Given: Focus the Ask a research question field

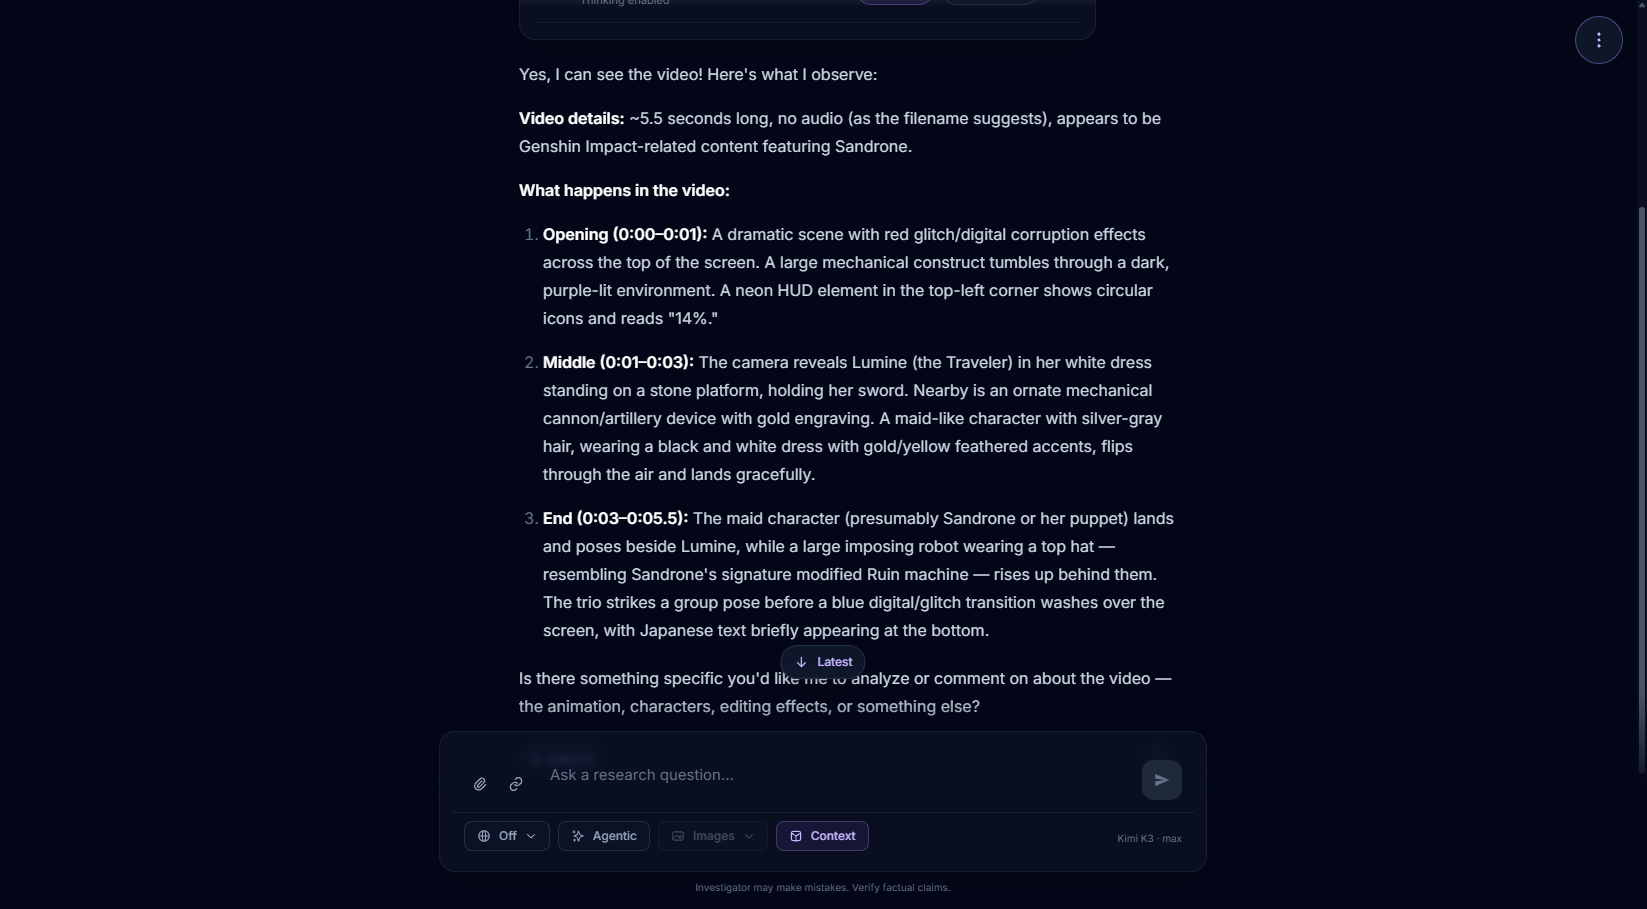Looking at the screenshot, I should point(838,775).
